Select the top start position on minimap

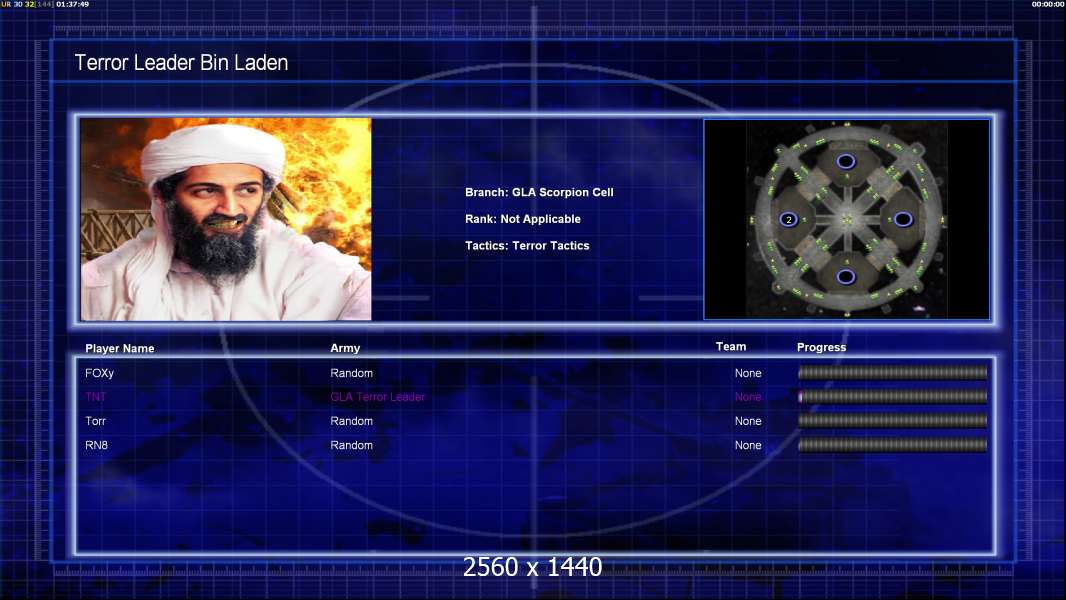[x=846, y=161]
